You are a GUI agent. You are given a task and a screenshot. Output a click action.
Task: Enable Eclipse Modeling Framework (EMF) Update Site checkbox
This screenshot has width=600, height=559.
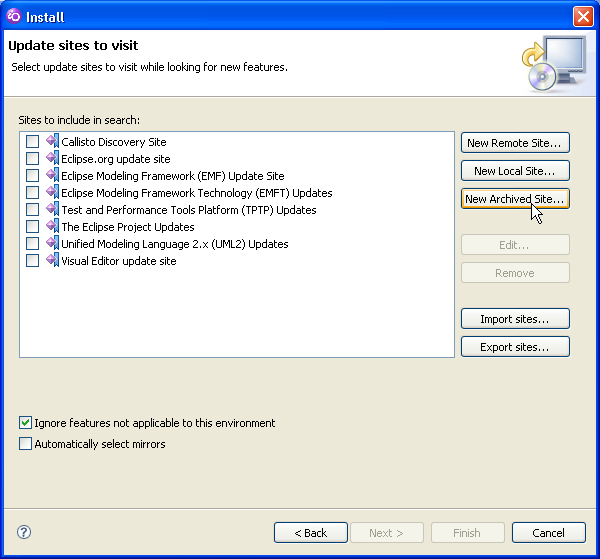click(32, 175)
